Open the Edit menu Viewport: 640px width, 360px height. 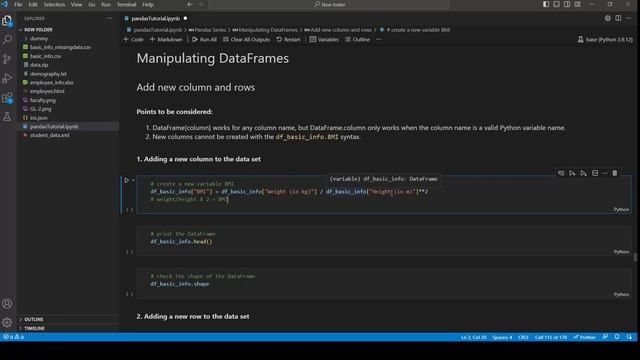click(33, 4)
